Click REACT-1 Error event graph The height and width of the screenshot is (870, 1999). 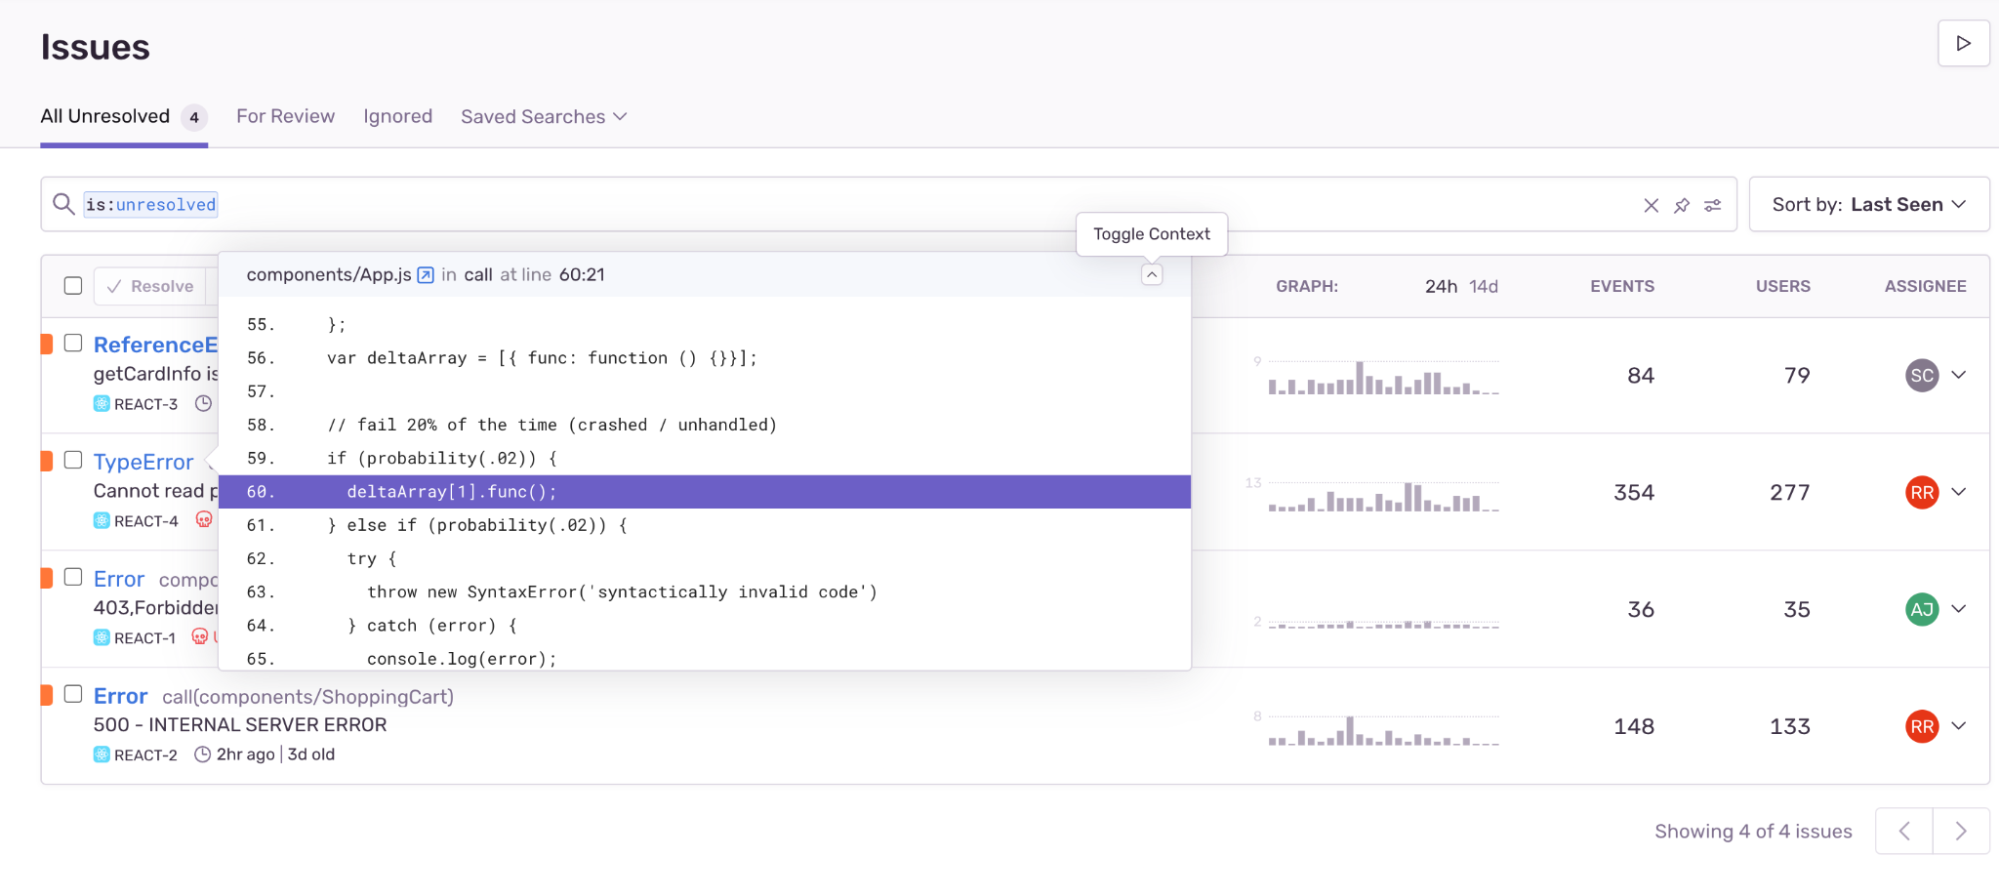[x=1383, y=623]
